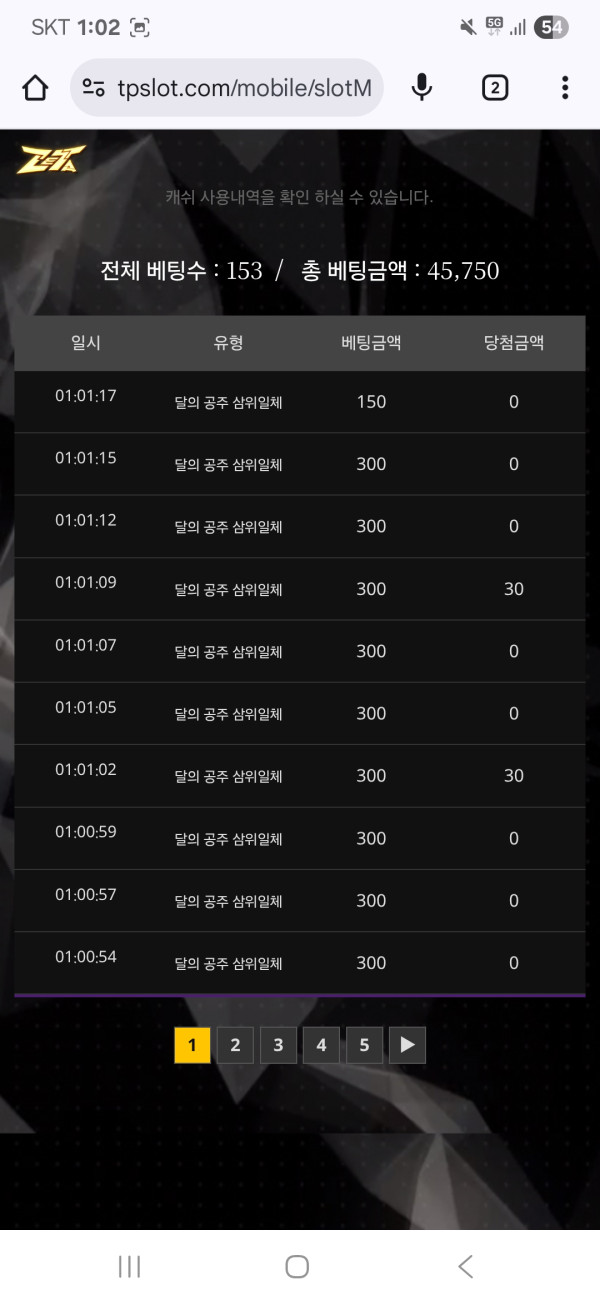Click the next page arrow button
Viewport: 600px width, 1300px height.
407,1045
